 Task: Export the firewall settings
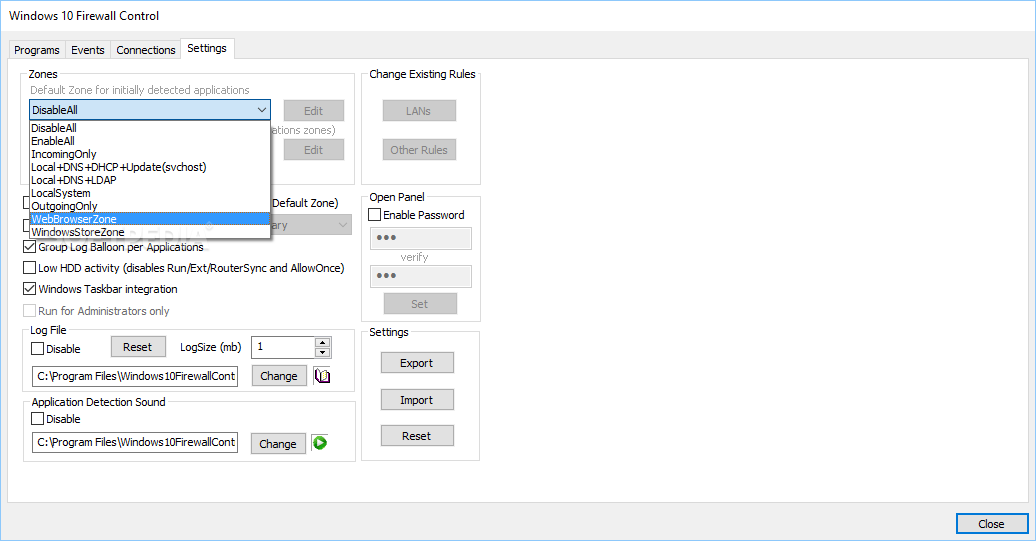tap(417, 363)
